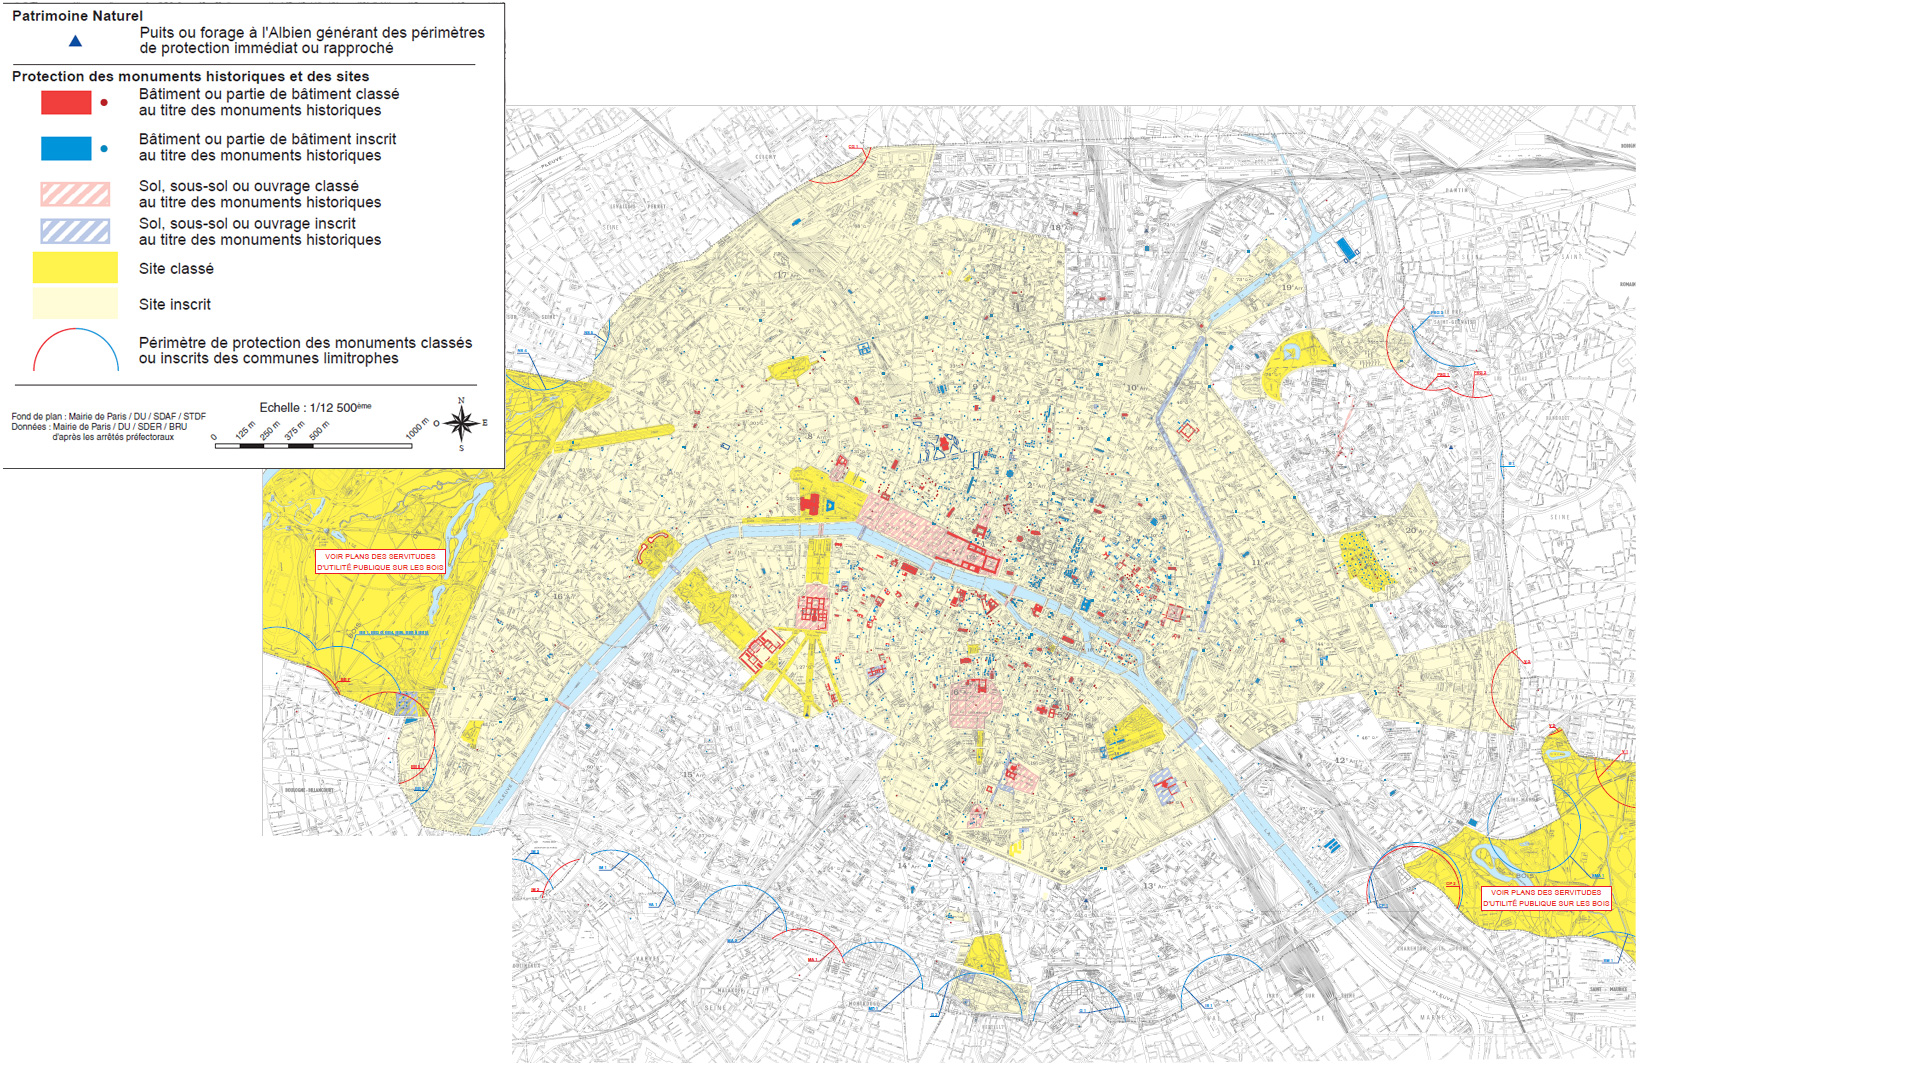1920x1080 pixels.
Task: Click the black and white scale bar
Action: coord(312,446)
